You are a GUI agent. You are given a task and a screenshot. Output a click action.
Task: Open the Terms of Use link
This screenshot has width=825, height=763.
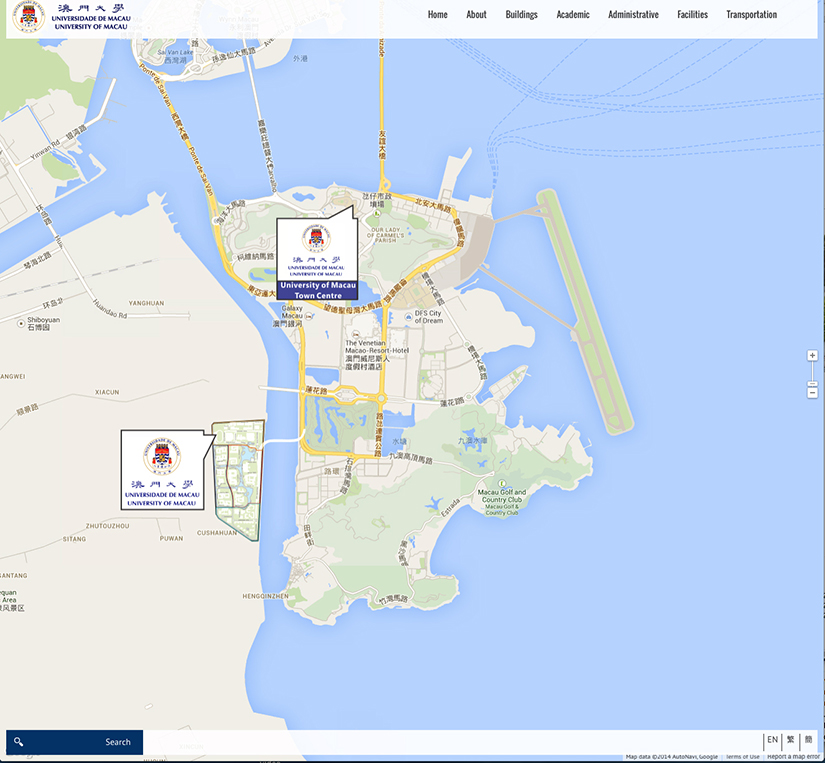click(x=742, y=757)
